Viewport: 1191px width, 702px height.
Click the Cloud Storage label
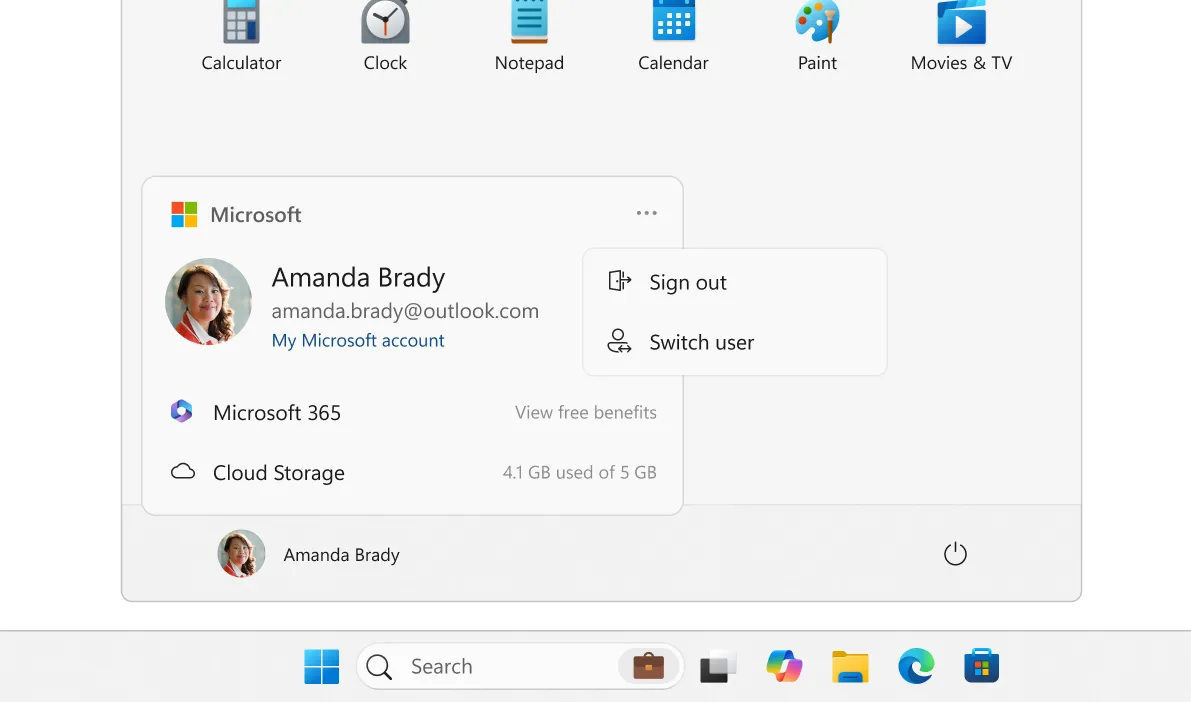(x=279, y=473)
